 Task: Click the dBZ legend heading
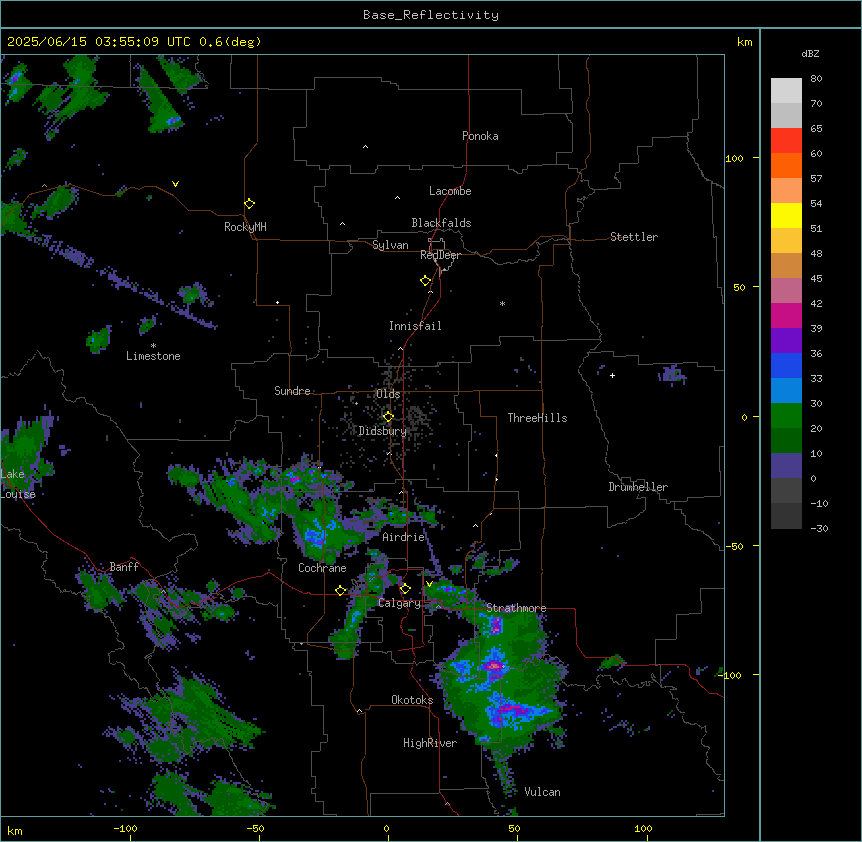[x=810, y=54]
